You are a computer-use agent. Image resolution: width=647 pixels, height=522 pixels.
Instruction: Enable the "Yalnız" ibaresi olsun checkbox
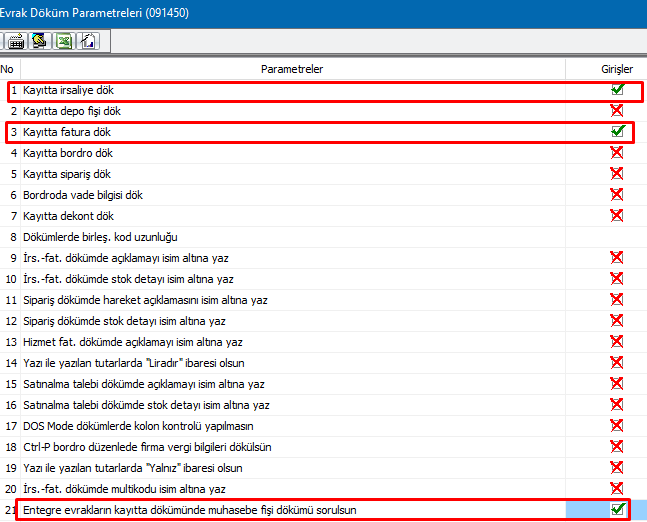point(617,468)
